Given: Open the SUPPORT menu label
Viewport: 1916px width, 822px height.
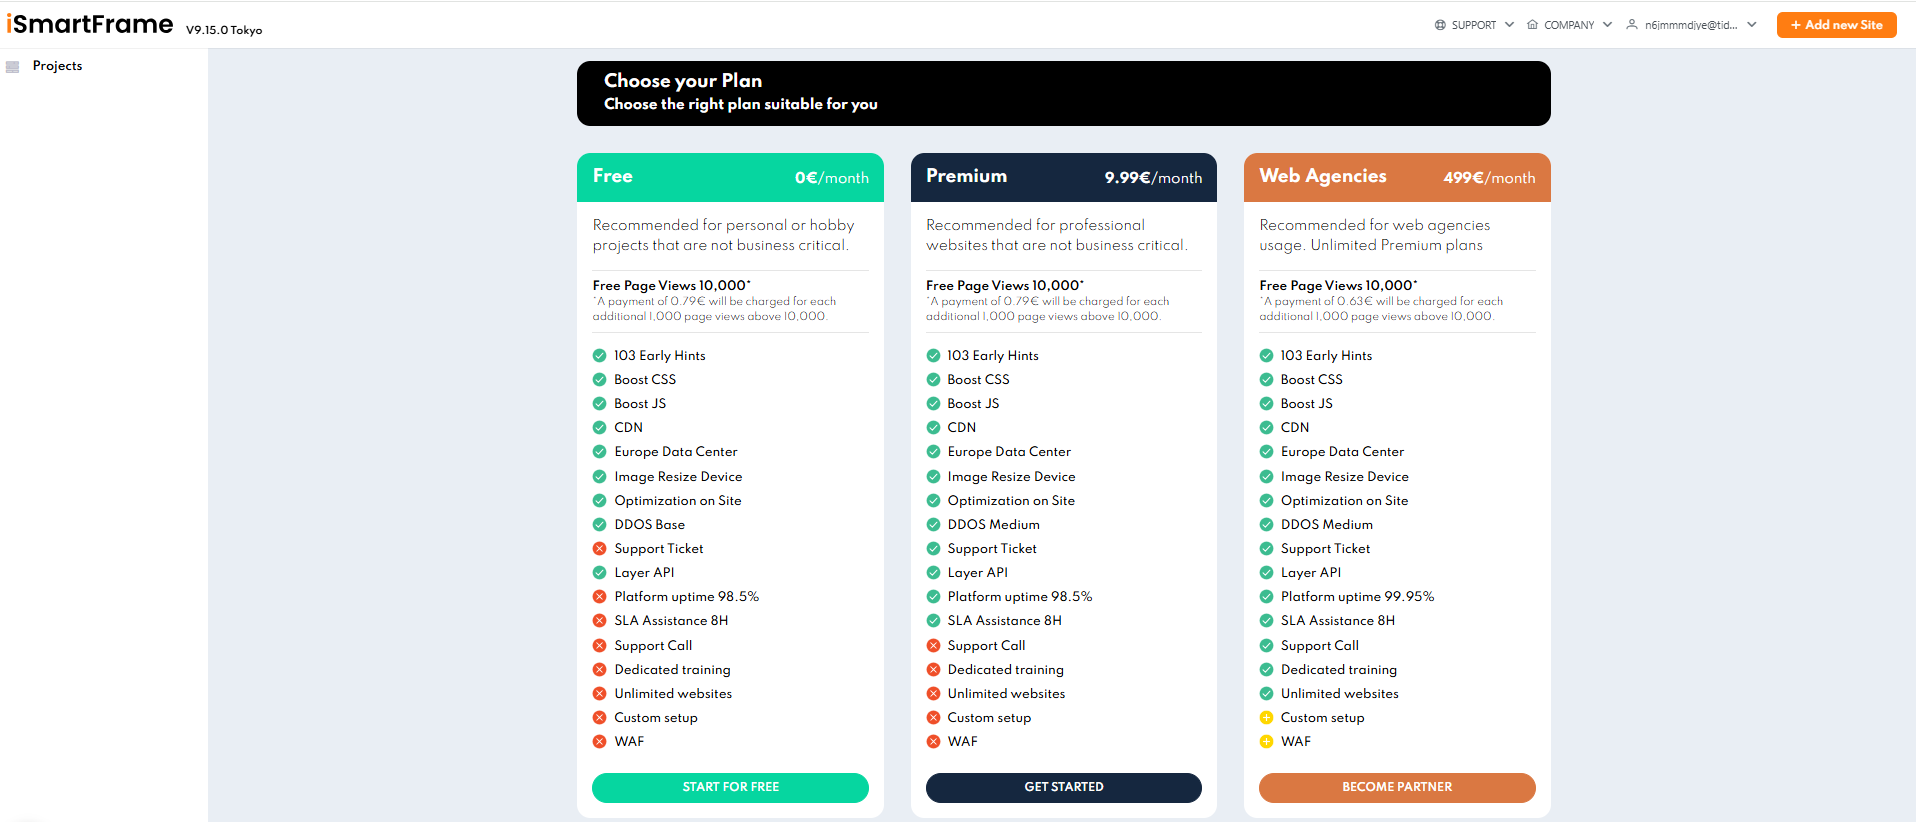Looking at the screenshot, I should (x=1474, y=25).
